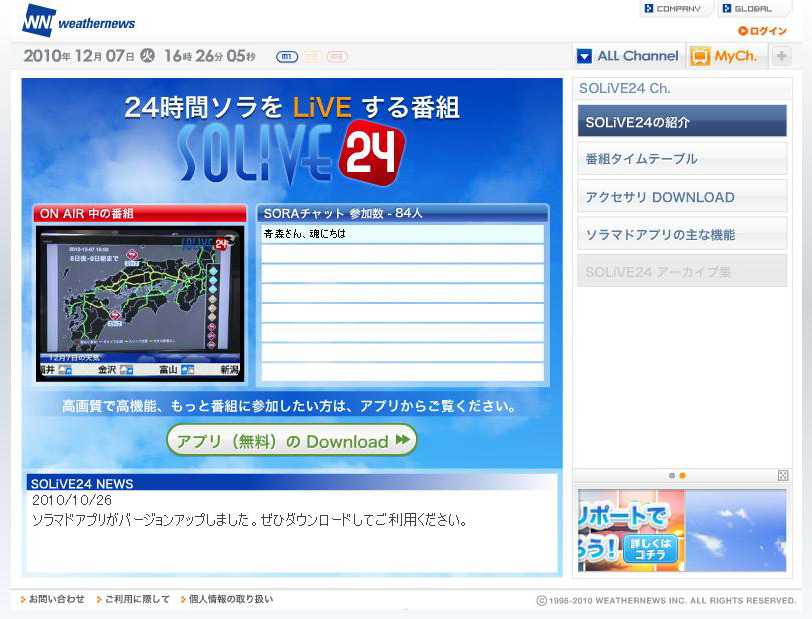Click the ON AIR 中の番組 header
The image size is (812, 619).
click(x=140, y=213)
